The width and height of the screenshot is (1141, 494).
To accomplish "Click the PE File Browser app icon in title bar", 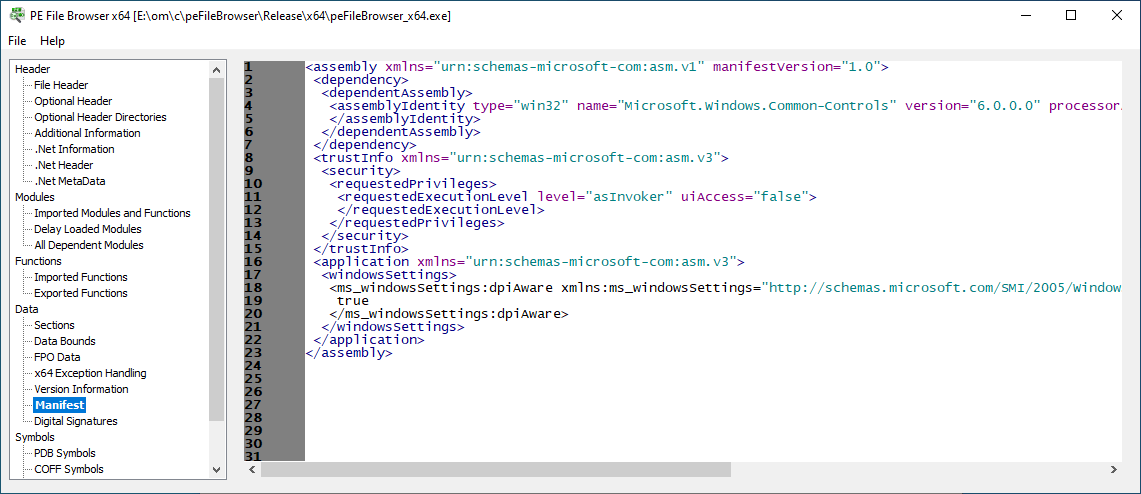I will pyautogui.click(x=15, y=15).
